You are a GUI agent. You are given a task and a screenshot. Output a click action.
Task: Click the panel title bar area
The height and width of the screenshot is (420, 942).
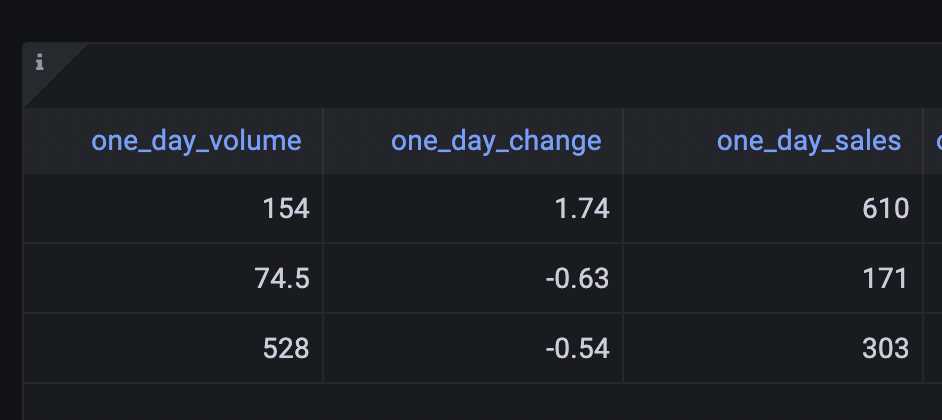coord(511,75)
